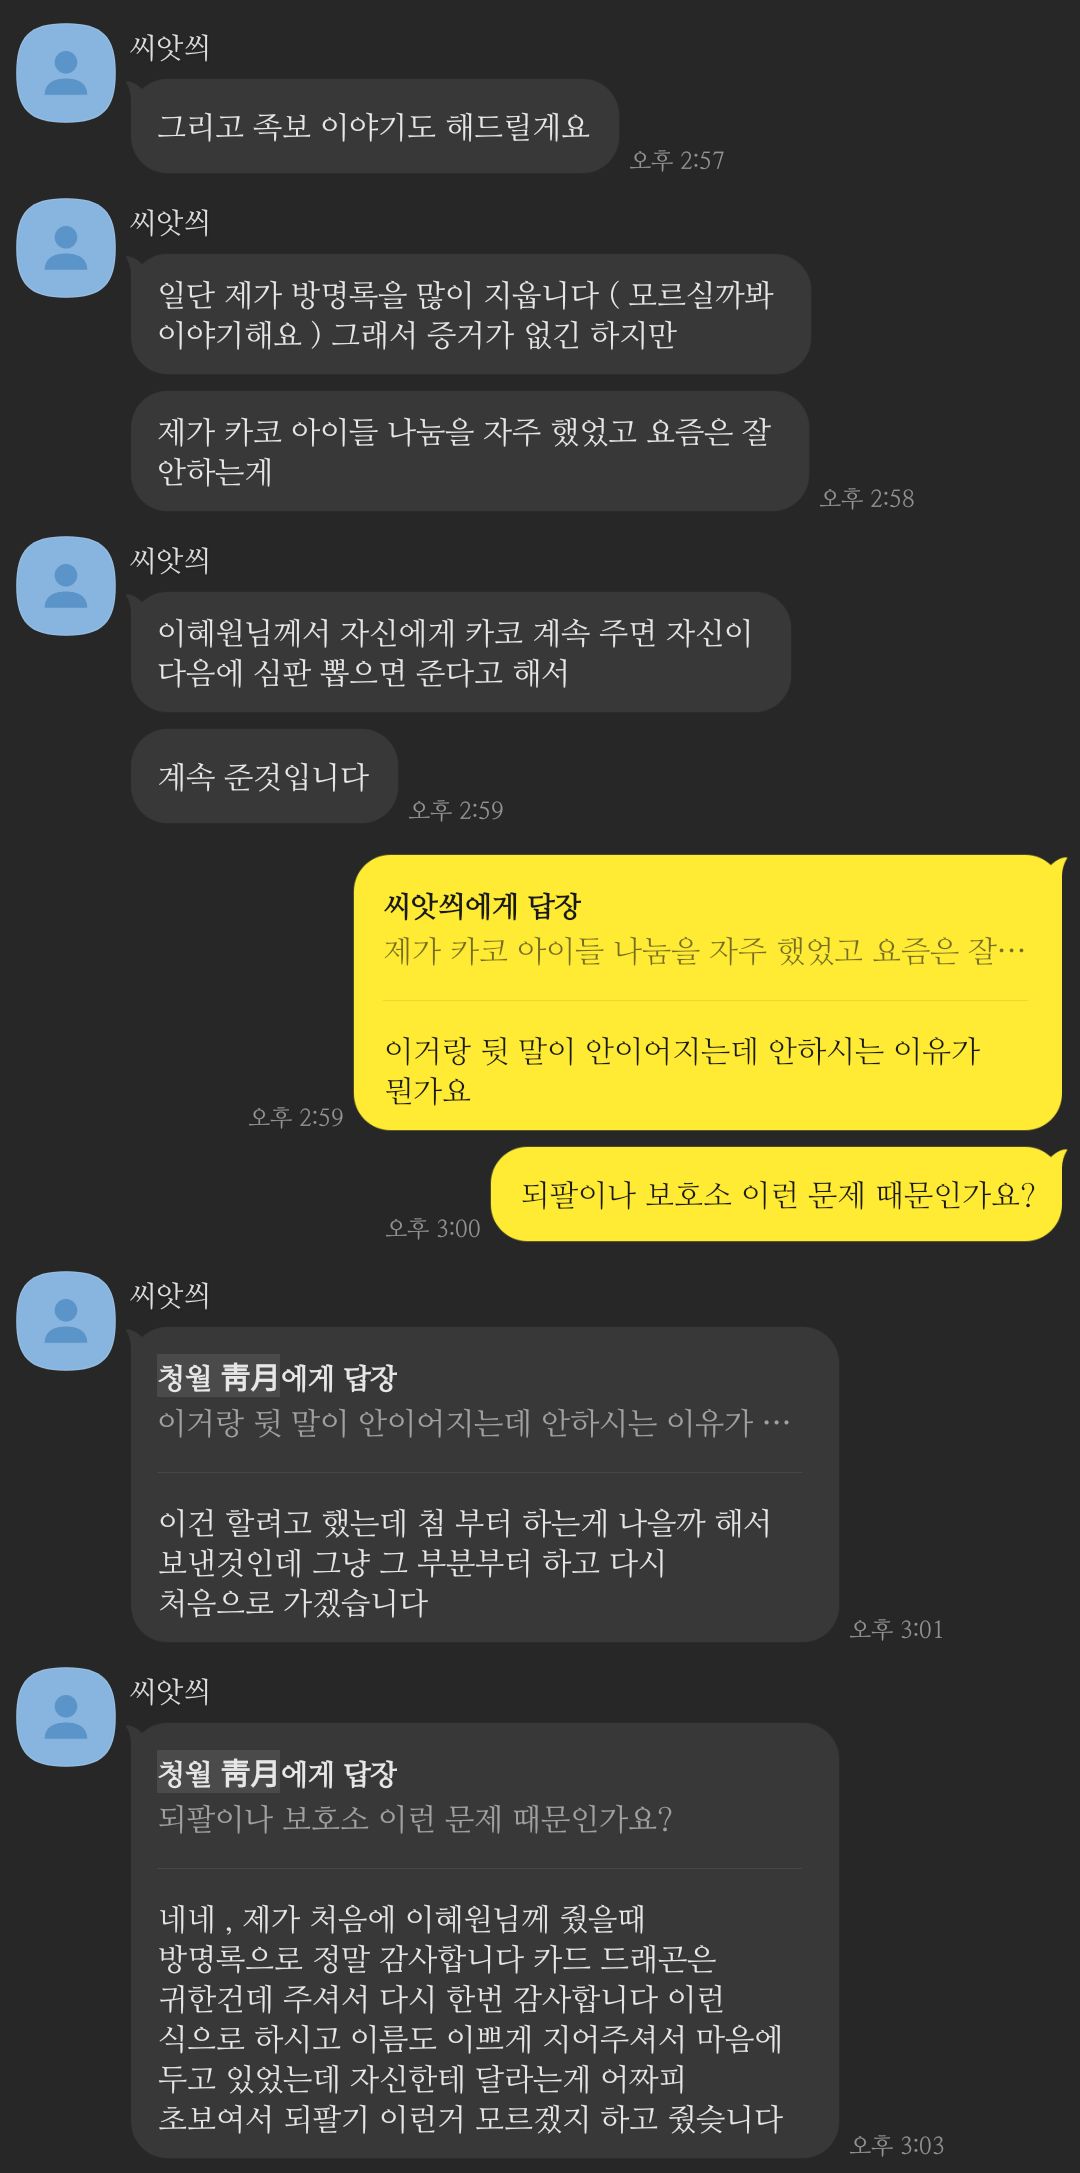Tap sender name 씨앗씌 above last message
Viewport: 1080px width, 2173px height.
(x=170, y=1691)
